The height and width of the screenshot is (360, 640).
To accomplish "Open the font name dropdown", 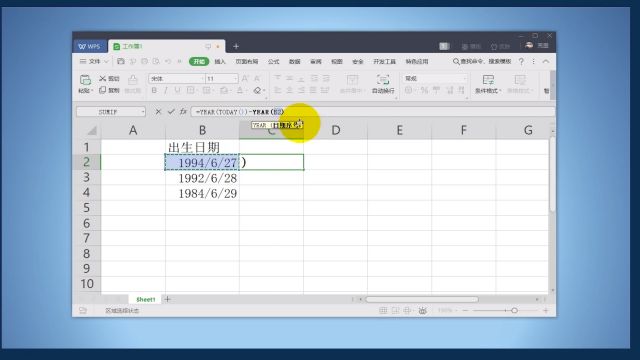I will tap(202, 78).
